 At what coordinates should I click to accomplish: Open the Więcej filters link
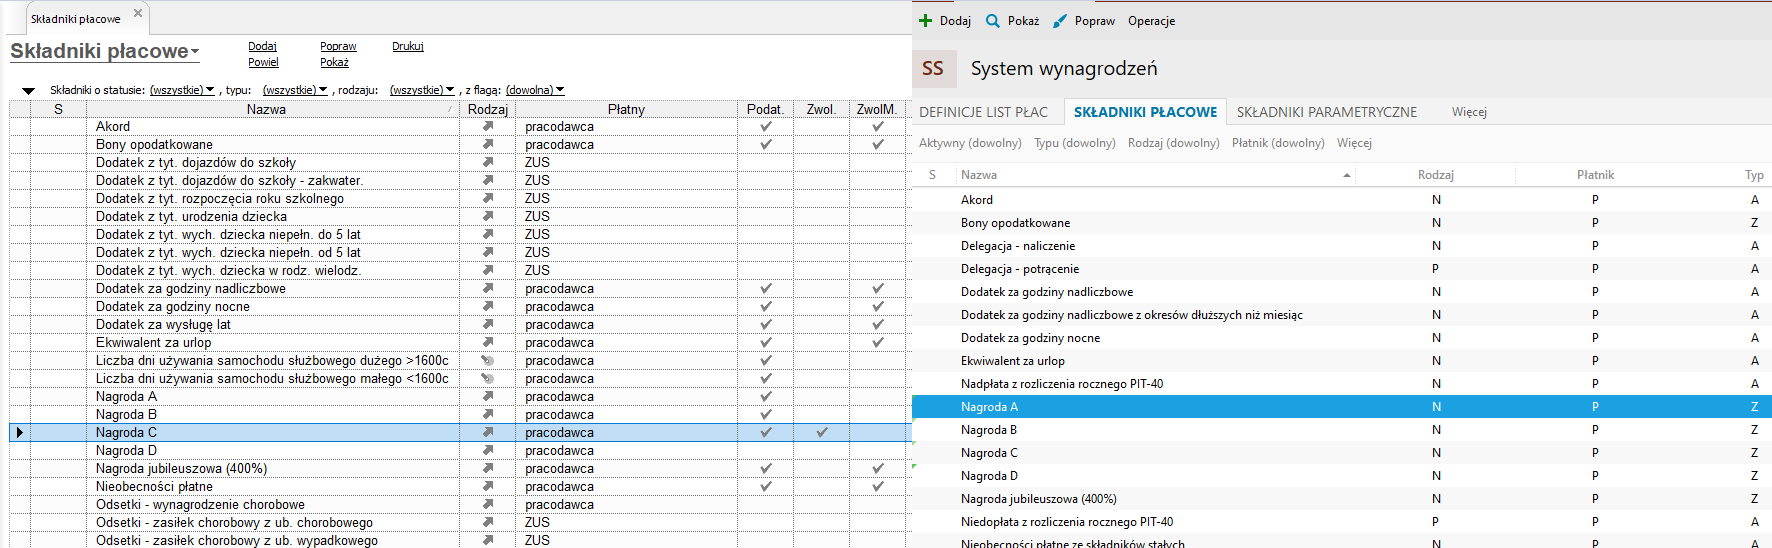pos(1354,143)
